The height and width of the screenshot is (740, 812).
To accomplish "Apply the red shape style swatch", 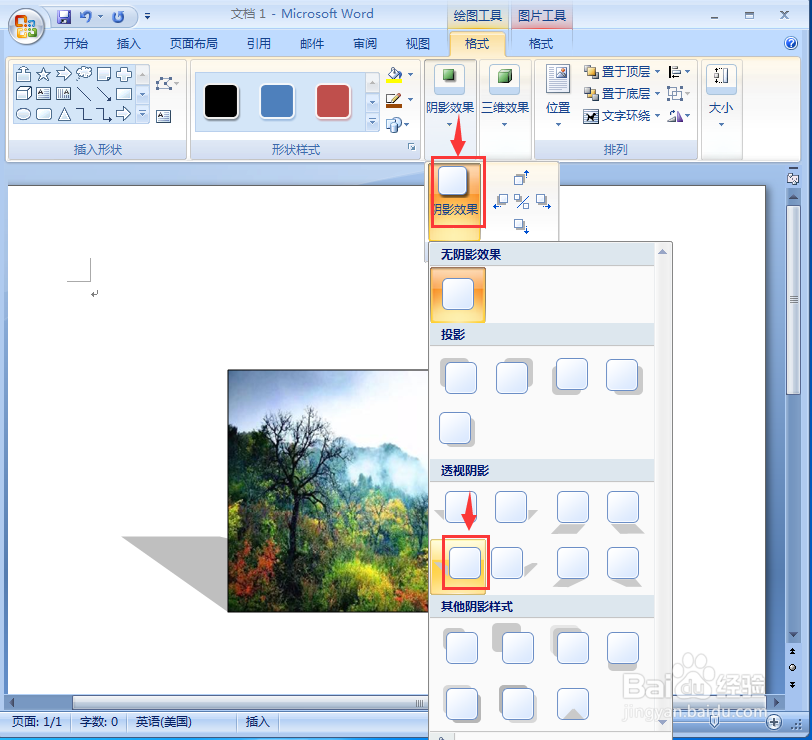I will point(333,101).
